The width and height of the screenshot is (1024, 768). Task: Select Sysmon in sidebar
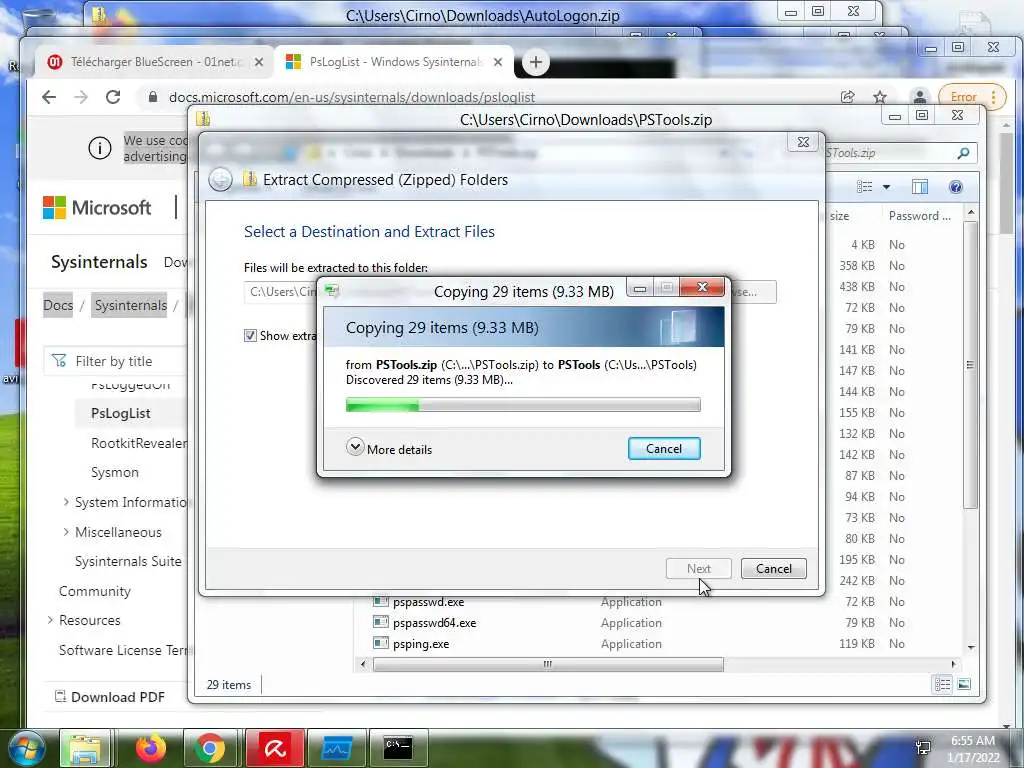pyautogui.click(x=115, y=472)
